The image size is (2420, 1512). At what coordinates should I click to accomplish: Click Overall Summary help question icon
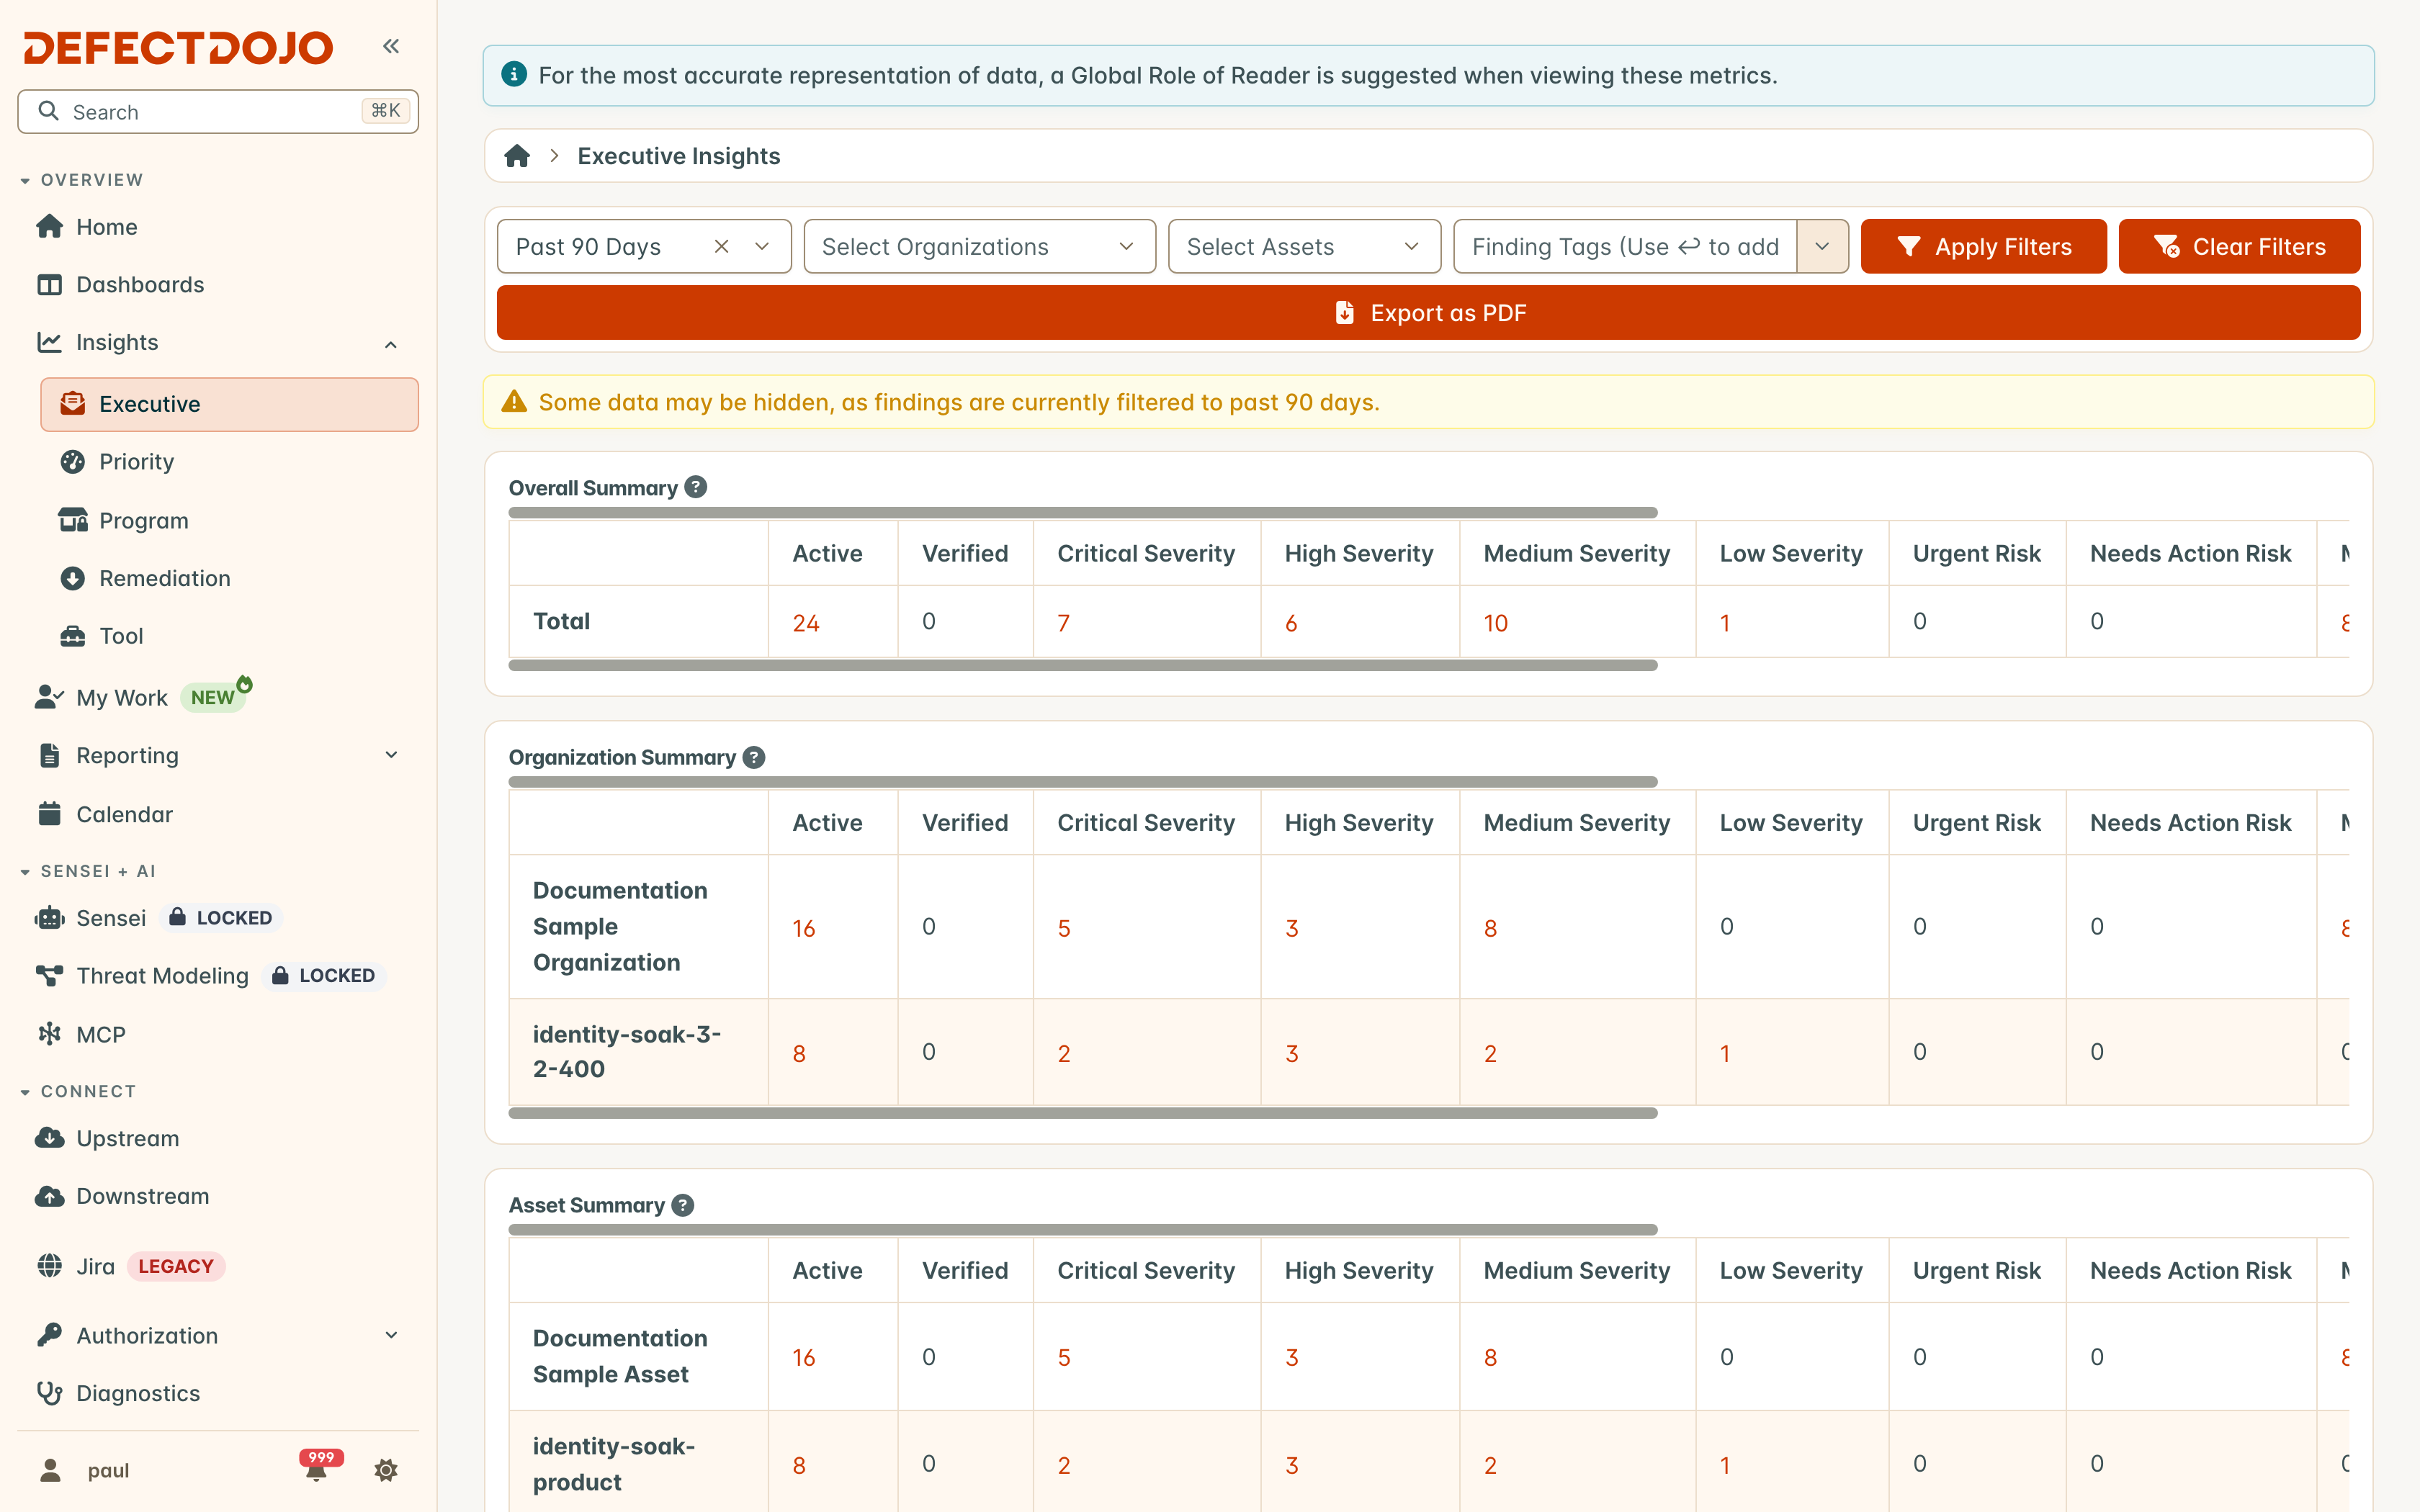pyautogui.click(x=696, y=487)
